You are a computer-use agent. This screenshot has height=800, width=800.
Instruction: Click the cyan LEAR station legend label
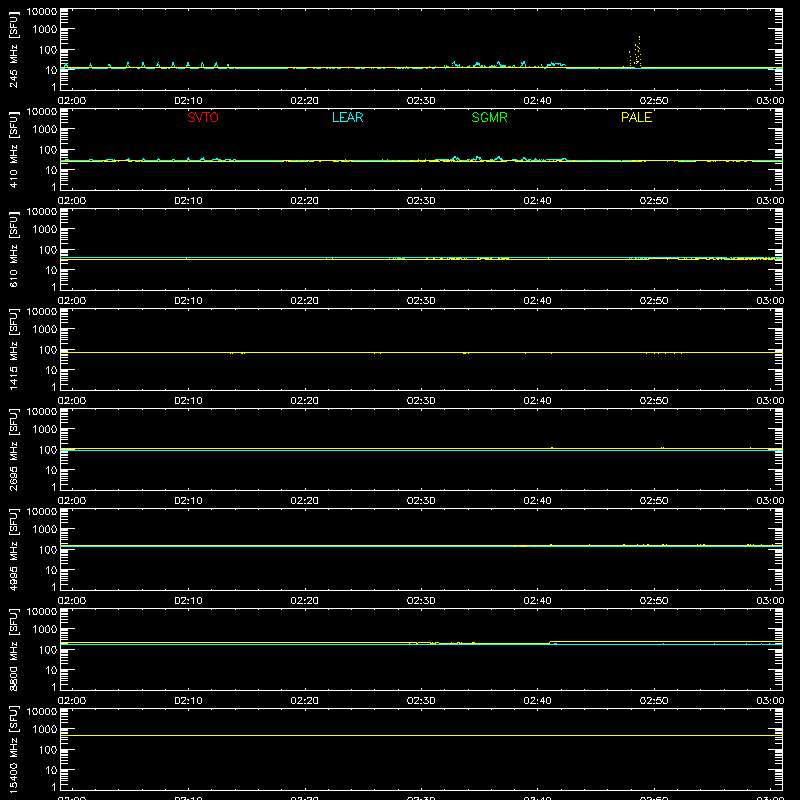point(347,117)
